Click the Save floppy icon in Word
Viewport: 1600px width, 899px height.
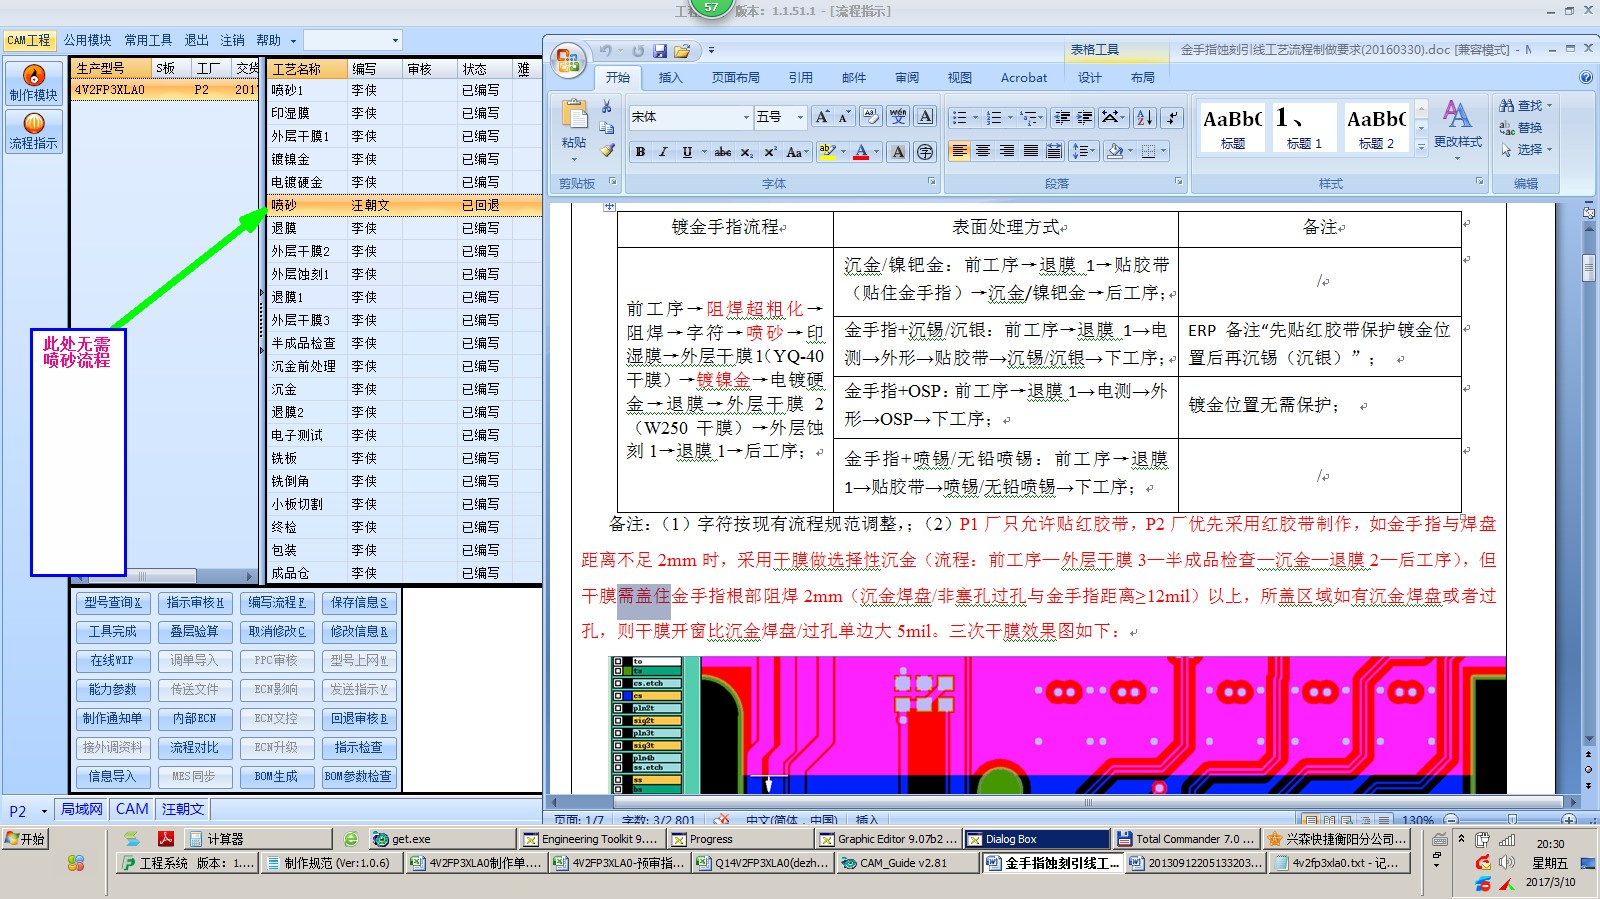(x=660, y=51)
